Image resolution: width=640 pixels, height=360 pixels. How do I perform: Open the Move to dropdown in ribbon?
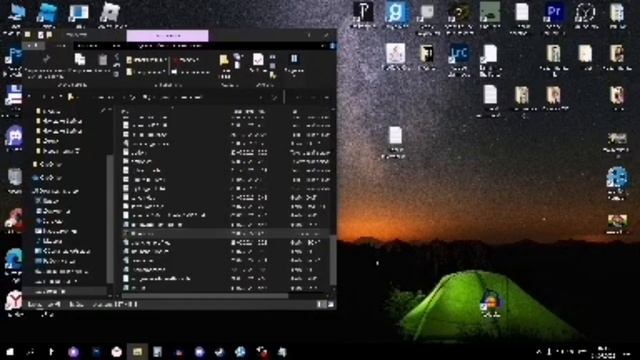[147, 60]
